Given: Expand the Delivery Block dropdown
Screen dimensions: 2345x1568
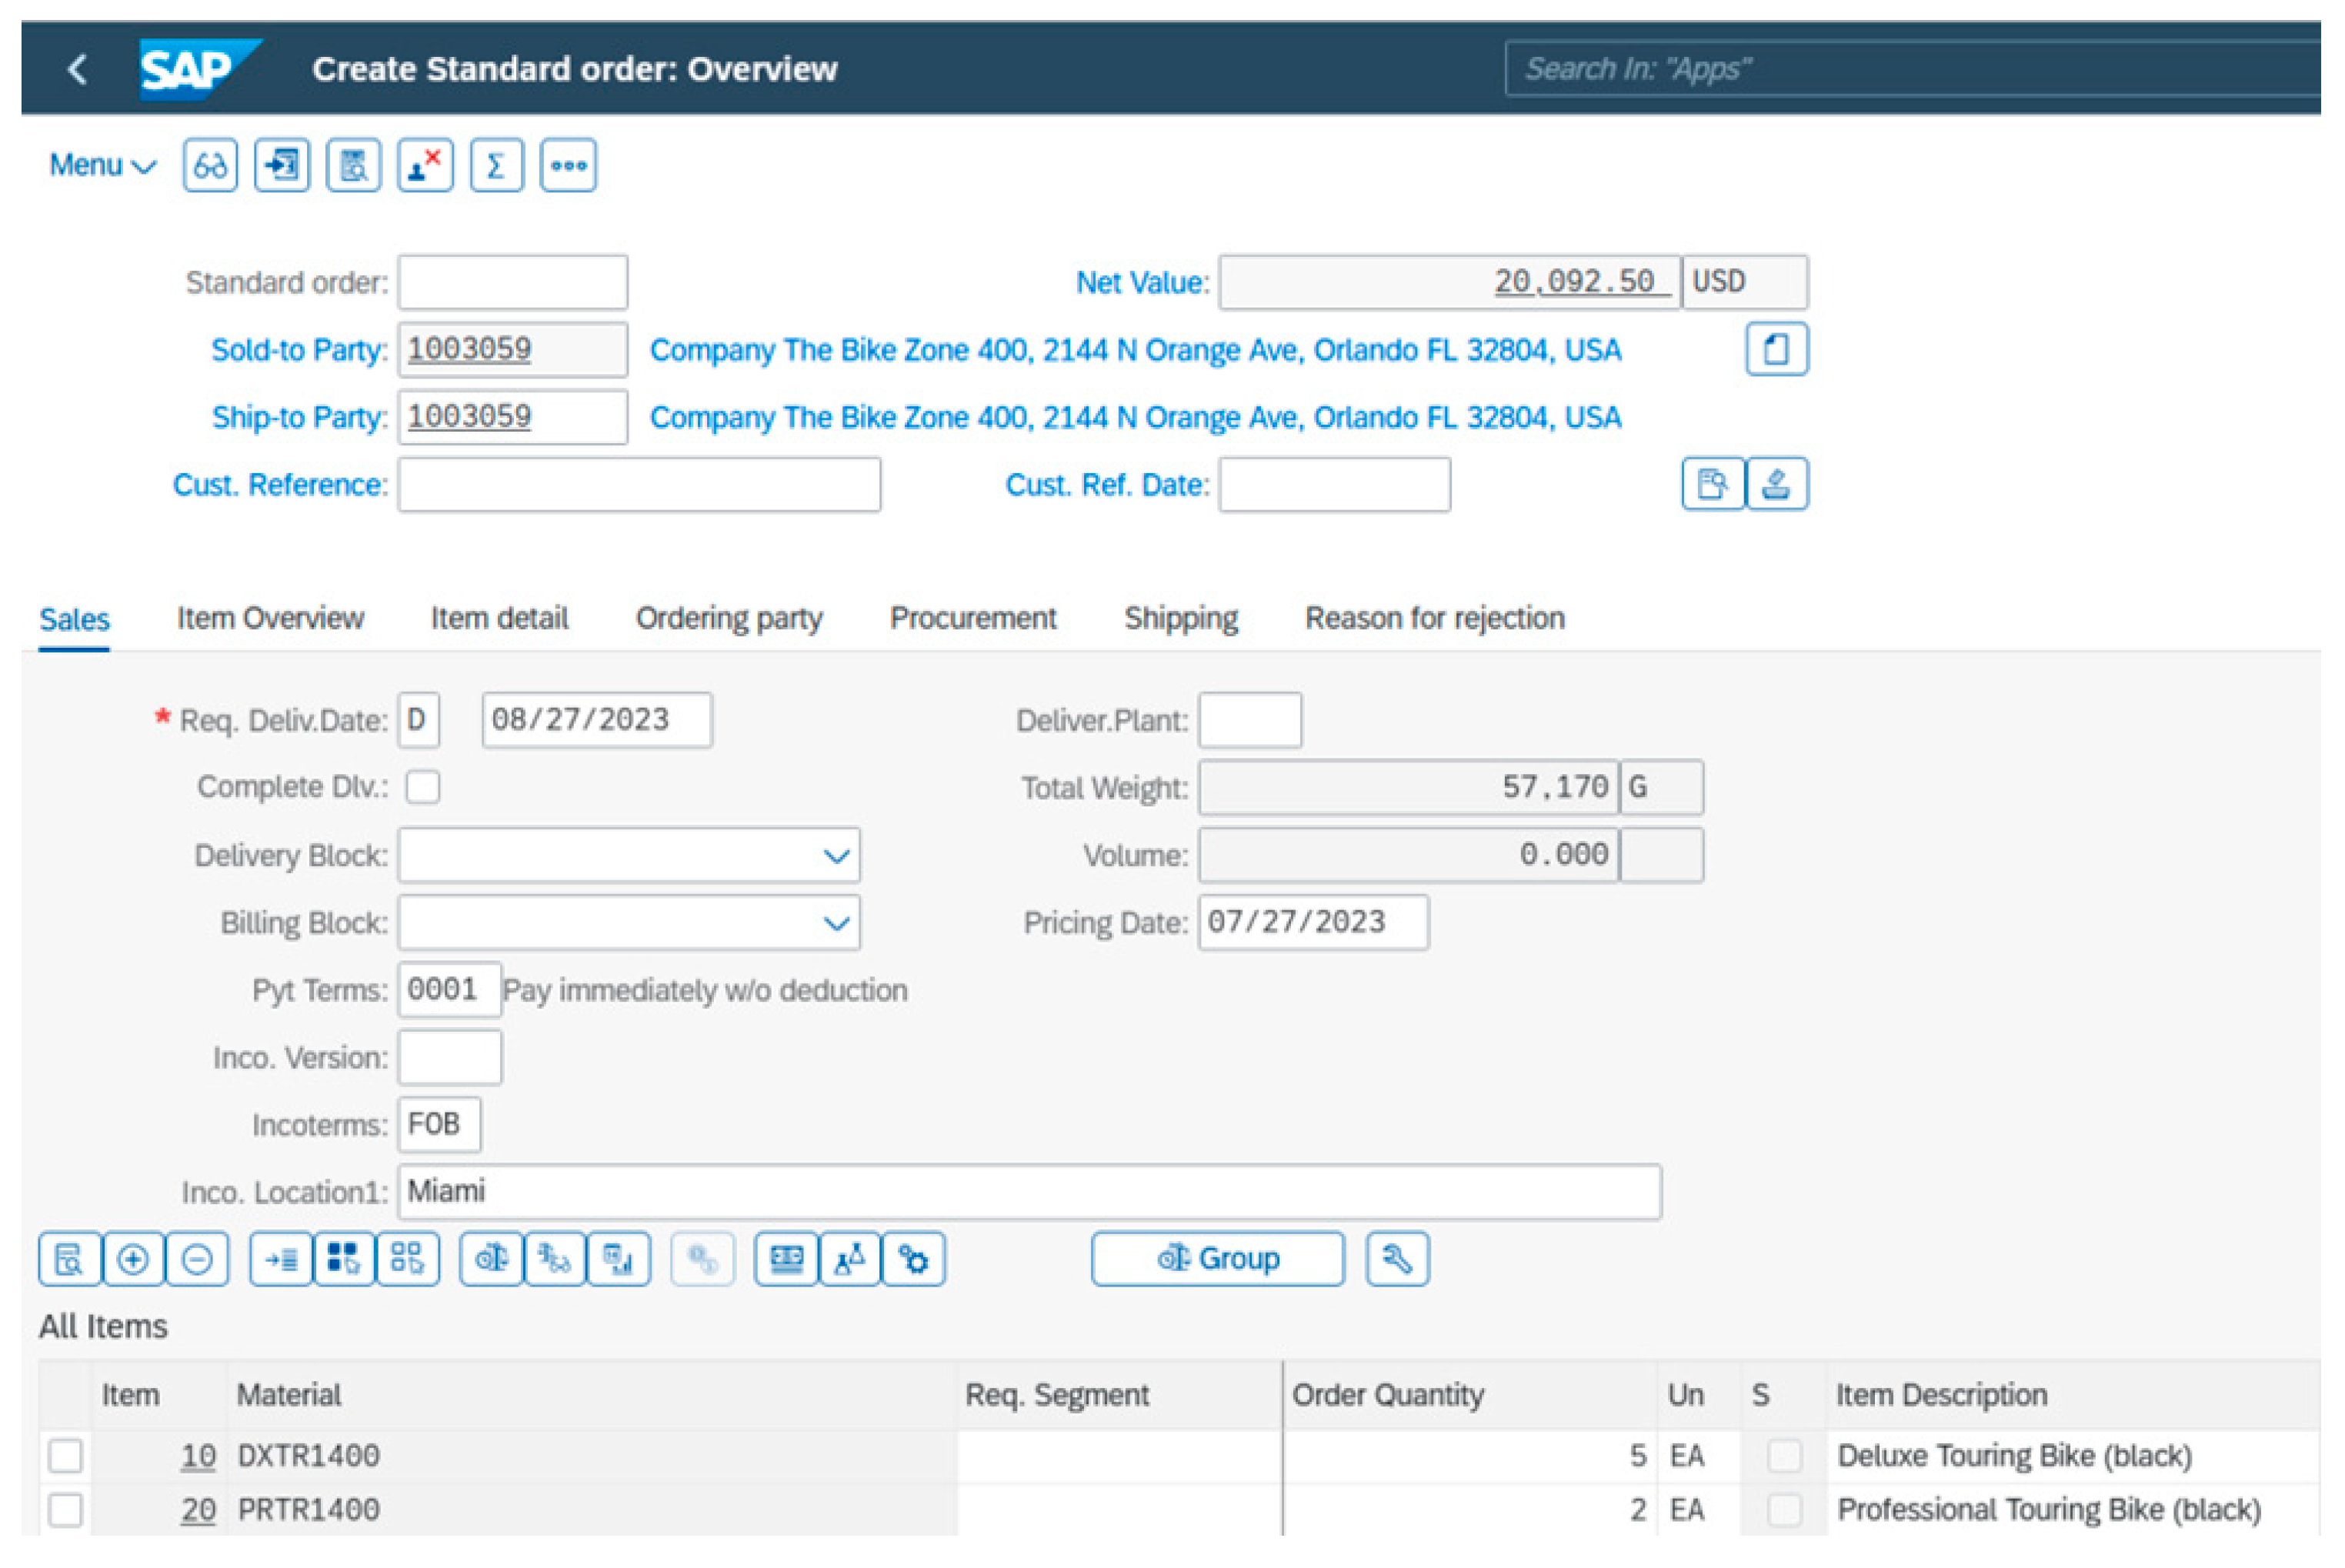Looking at the screenshot, I should tap(836, 856).
